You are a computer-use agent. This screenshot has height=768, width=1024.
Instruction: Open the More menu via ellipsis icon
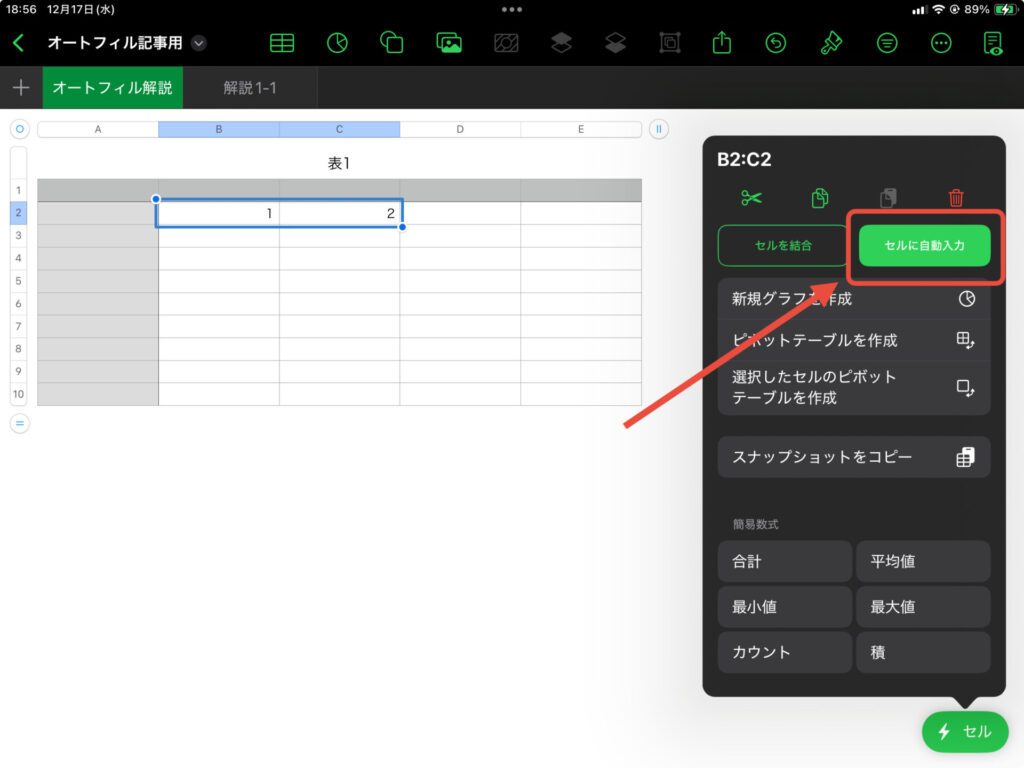(x=941, y=42)
